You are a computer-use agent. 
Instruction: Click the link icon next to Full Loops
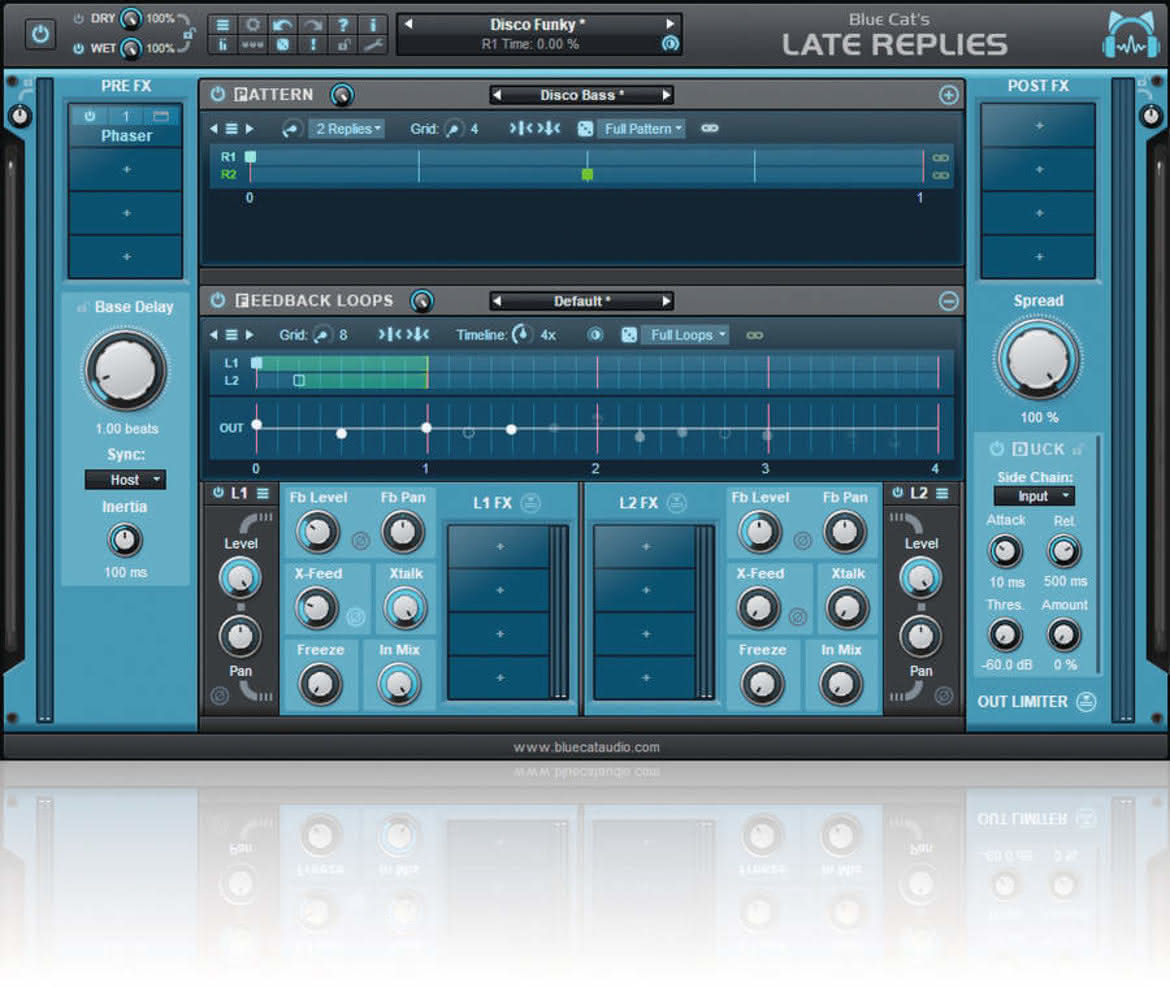754,336
